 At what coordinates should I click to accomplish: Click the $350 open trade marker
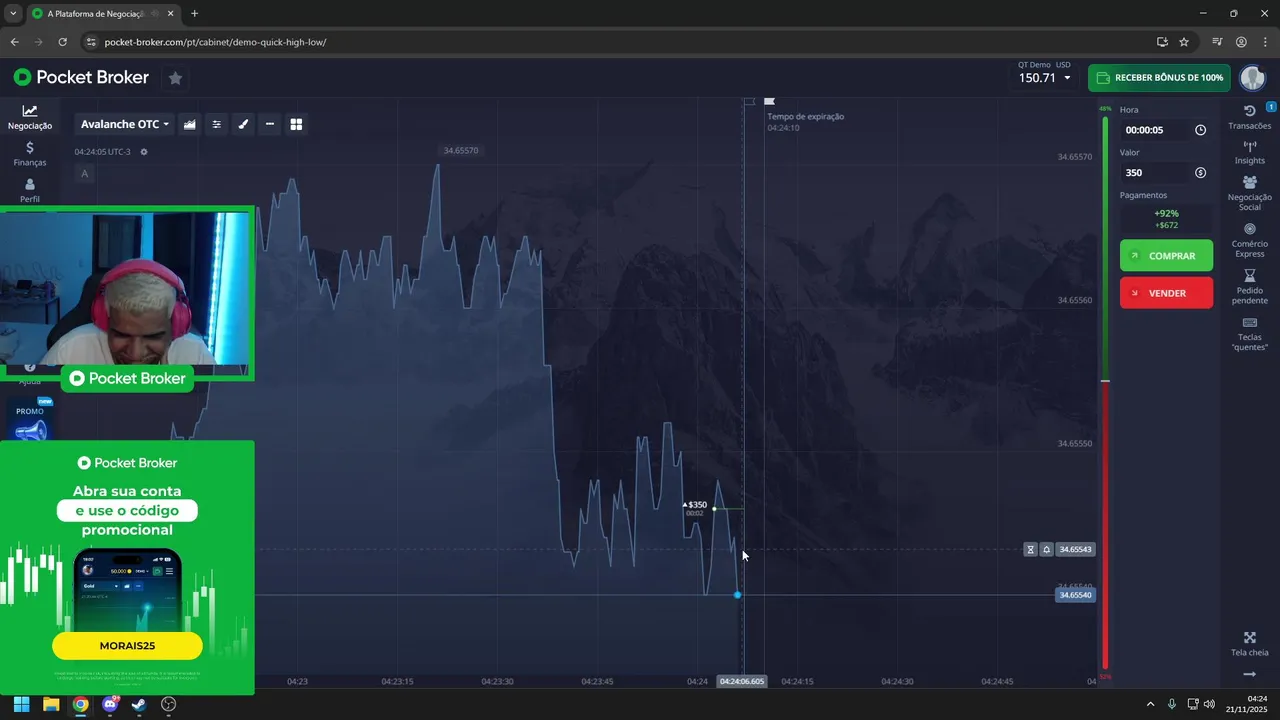tap(695, 506)
